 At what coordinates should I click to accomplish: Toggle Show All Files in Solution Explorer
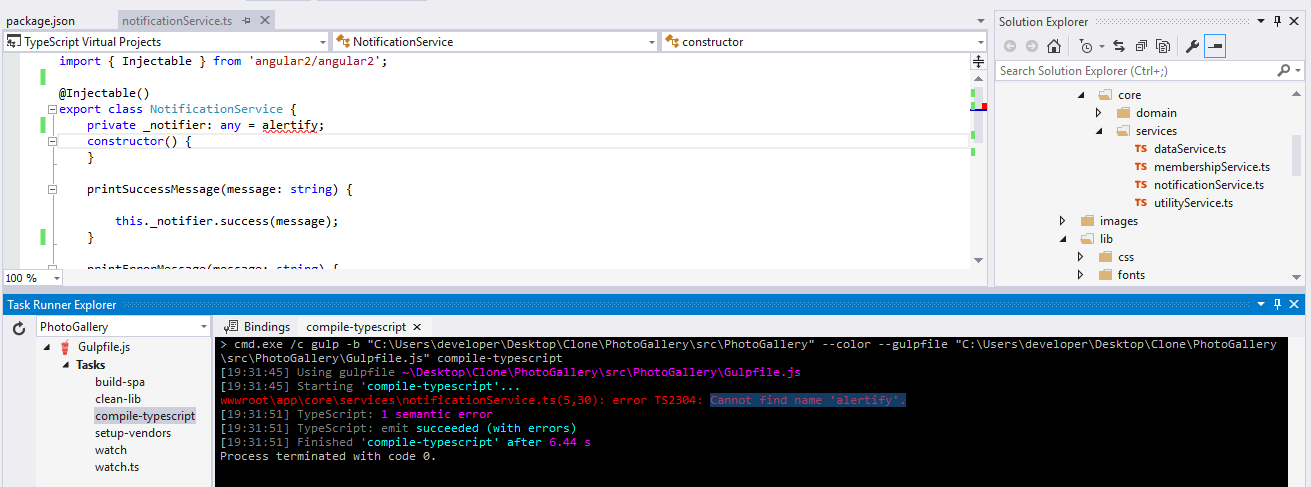click(1162, 46)
